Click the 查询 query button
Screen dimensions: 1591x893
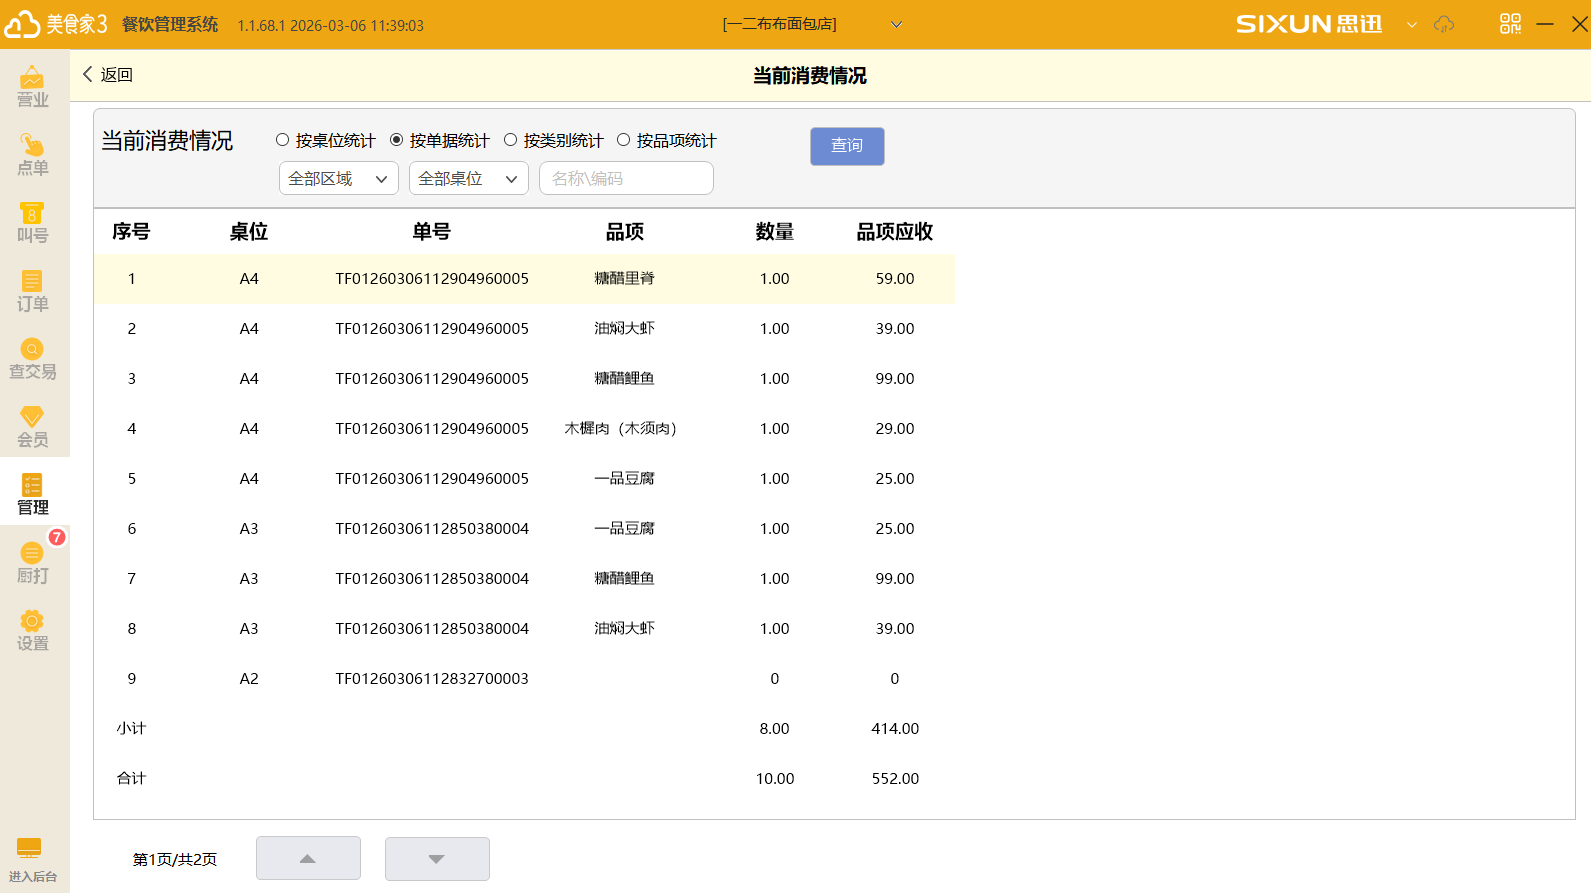coord(846,146)
